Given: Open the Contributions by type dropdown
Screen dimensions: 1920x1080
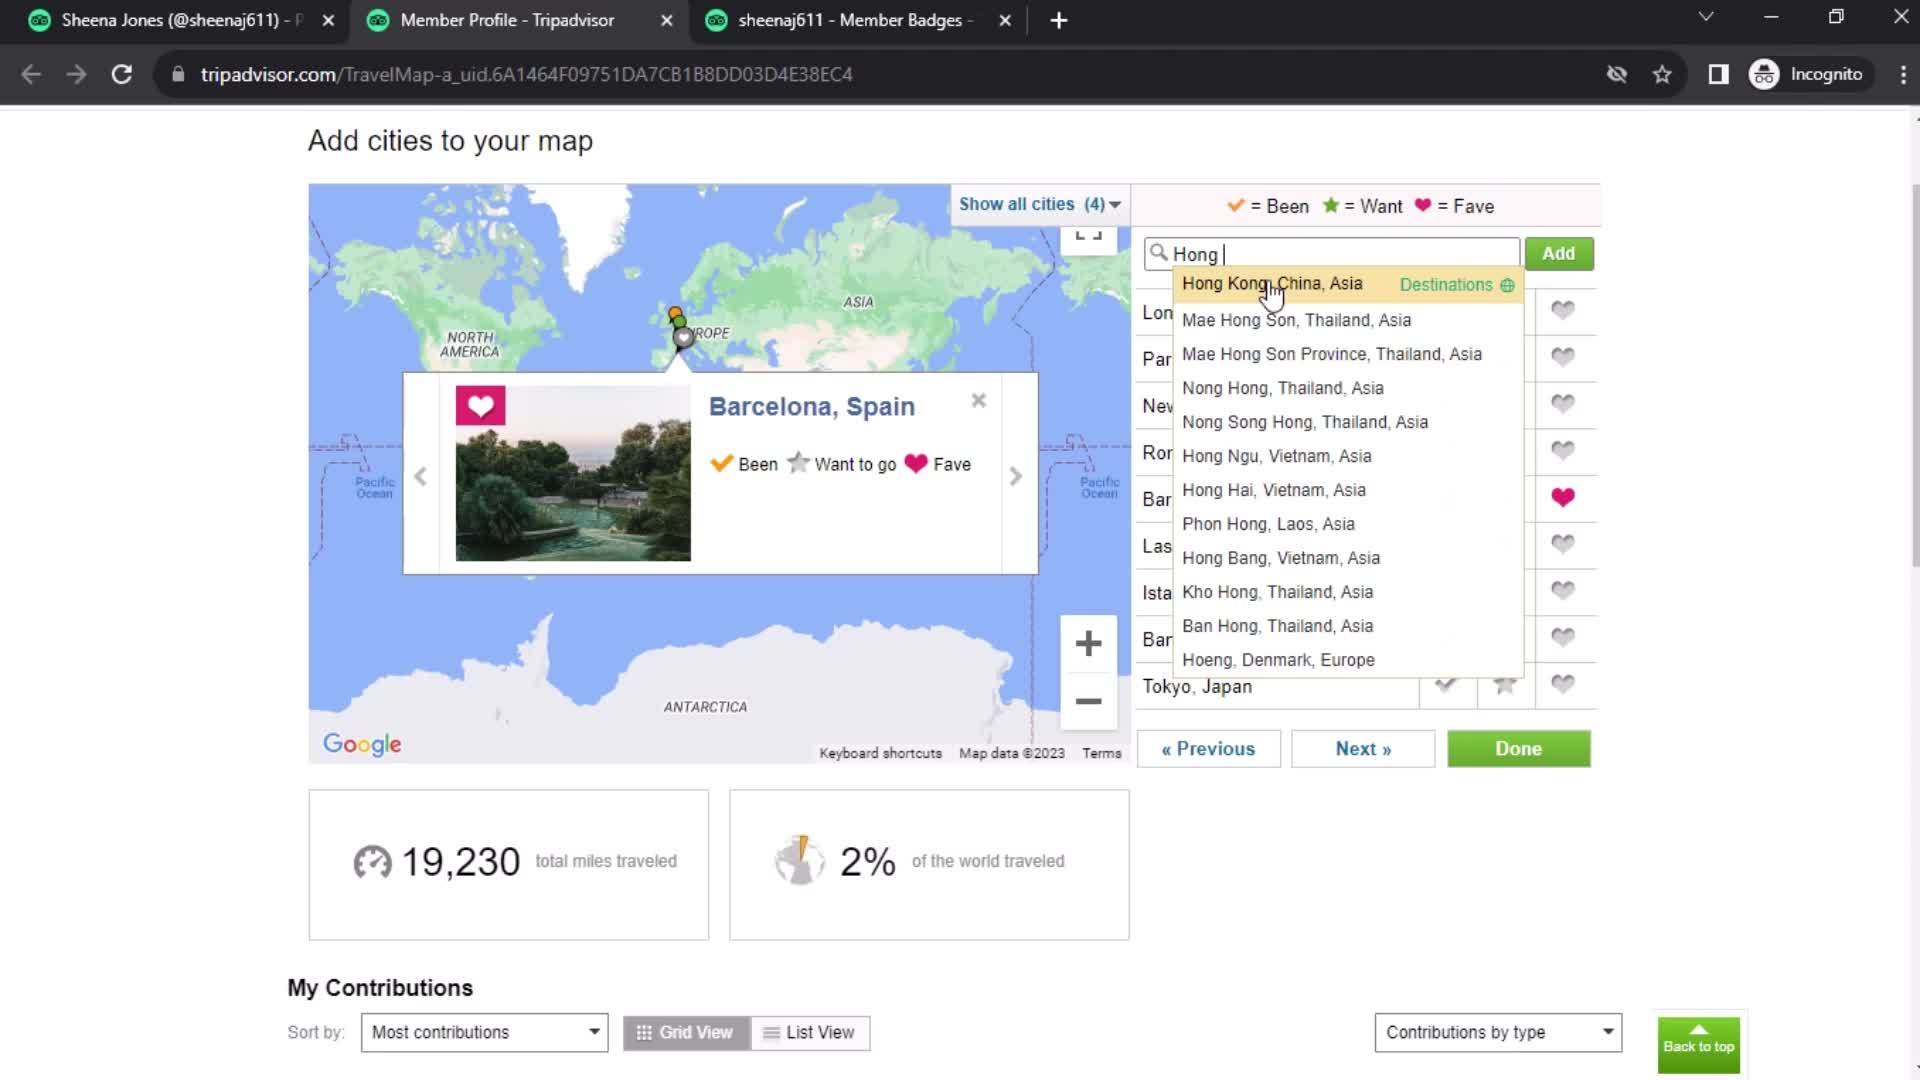Looking at the screenshot, I should [1498, 1032].
